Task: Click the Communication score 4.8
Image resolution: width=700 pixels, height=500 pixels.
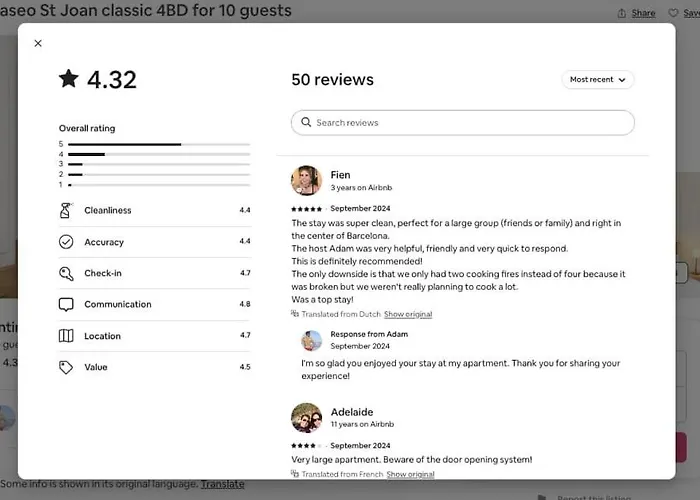Action: 245,304
